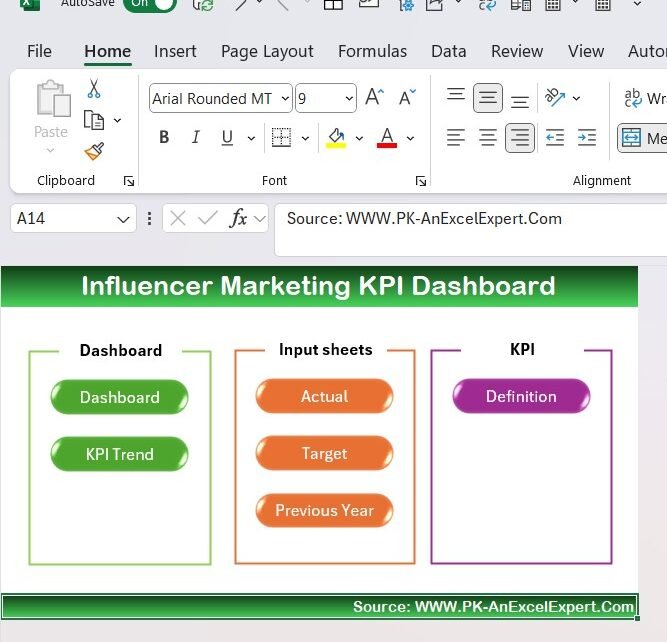Toggle Underline formatting

(x=227, y=137)
